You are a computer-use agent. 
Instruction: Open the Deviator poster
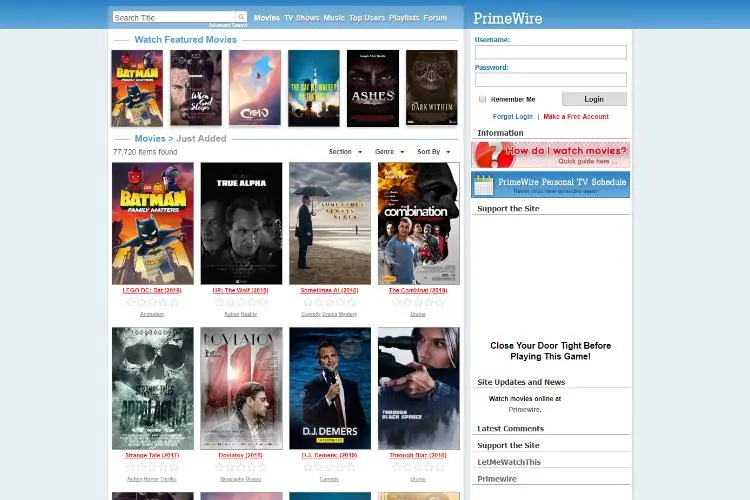(241, 389)
